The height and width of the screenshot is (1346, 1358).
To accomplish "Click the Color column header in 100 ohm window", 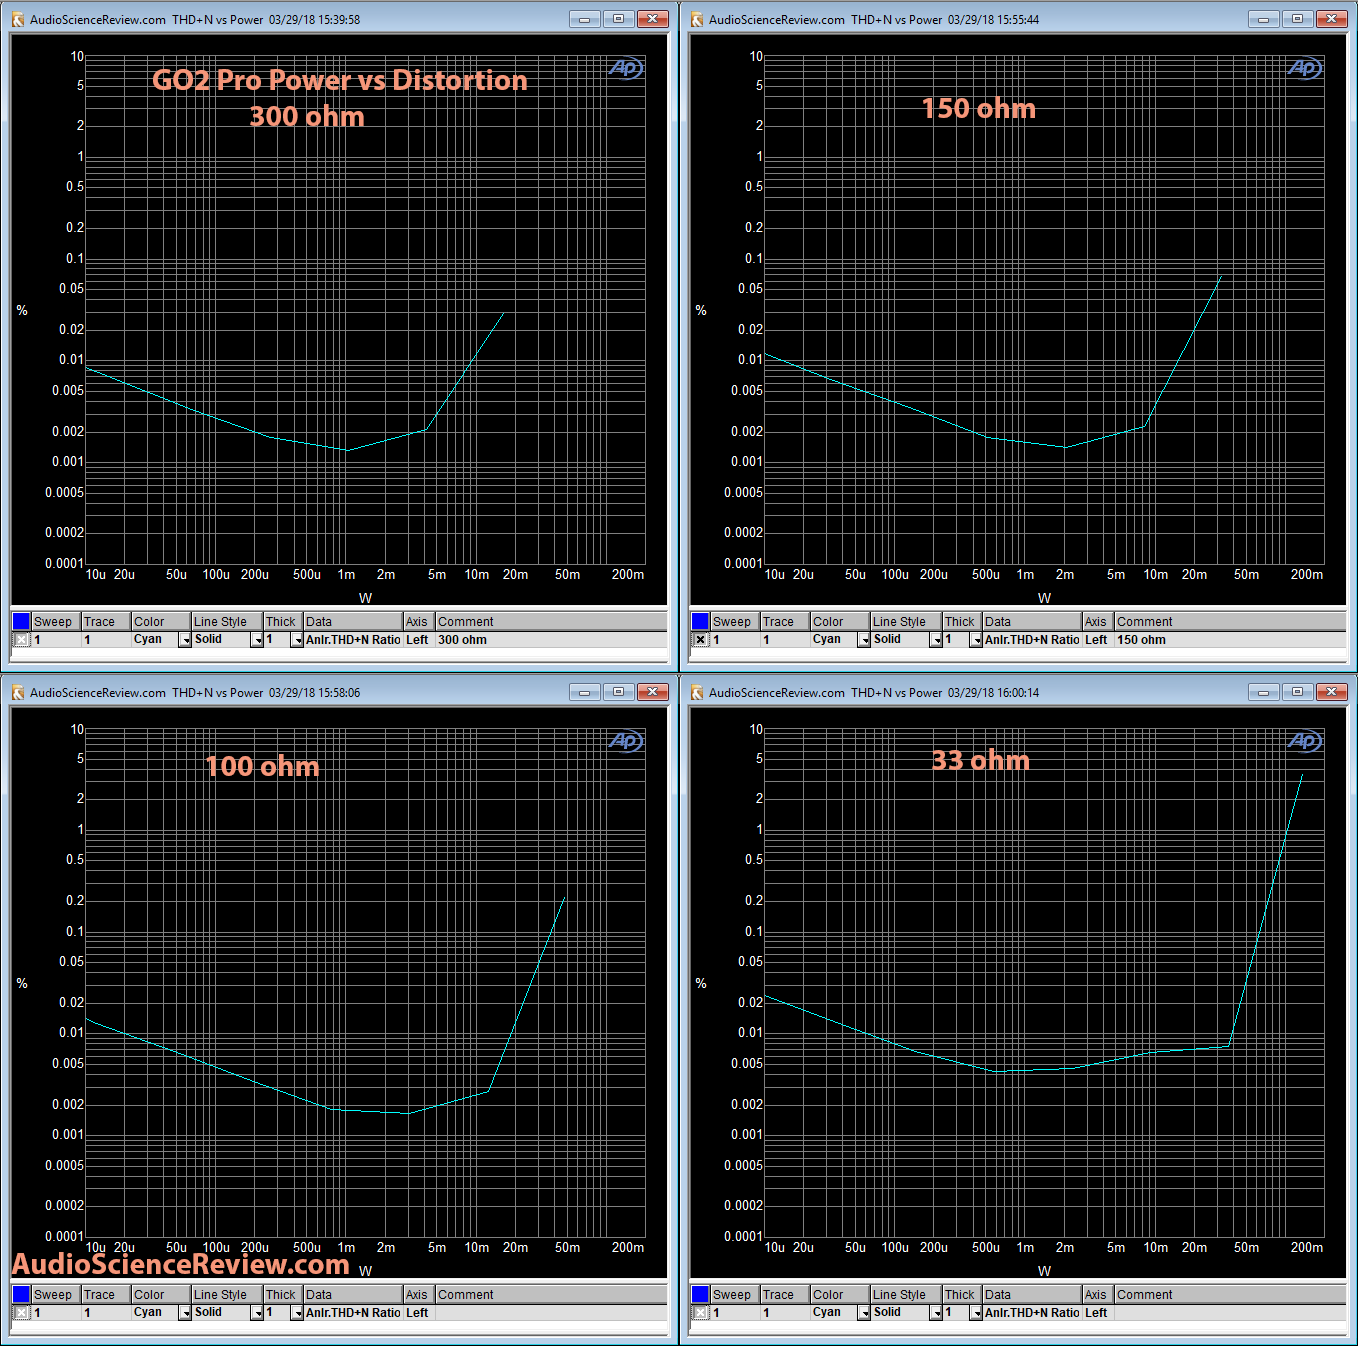I will [161, 1295].
